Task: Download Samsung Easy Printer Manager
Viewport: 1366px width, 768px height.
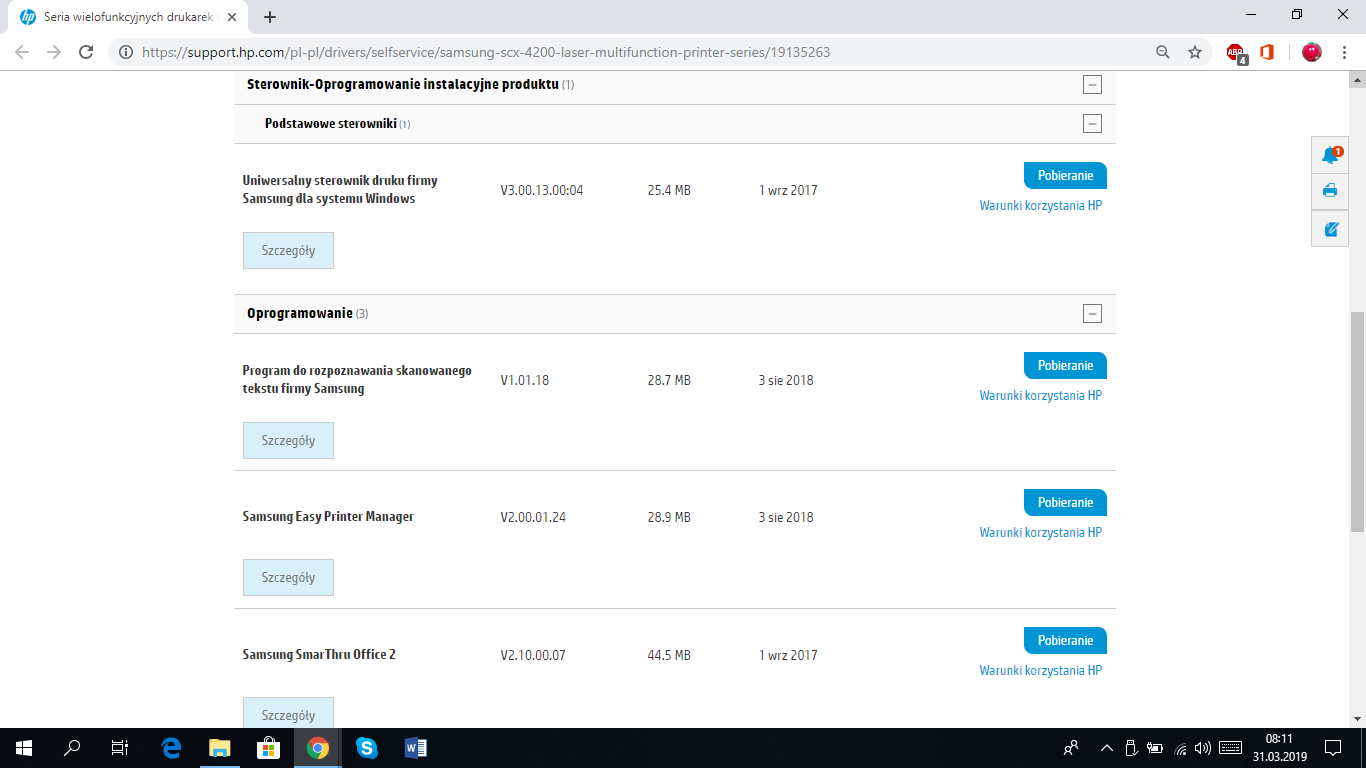Action: point(1065,502)
